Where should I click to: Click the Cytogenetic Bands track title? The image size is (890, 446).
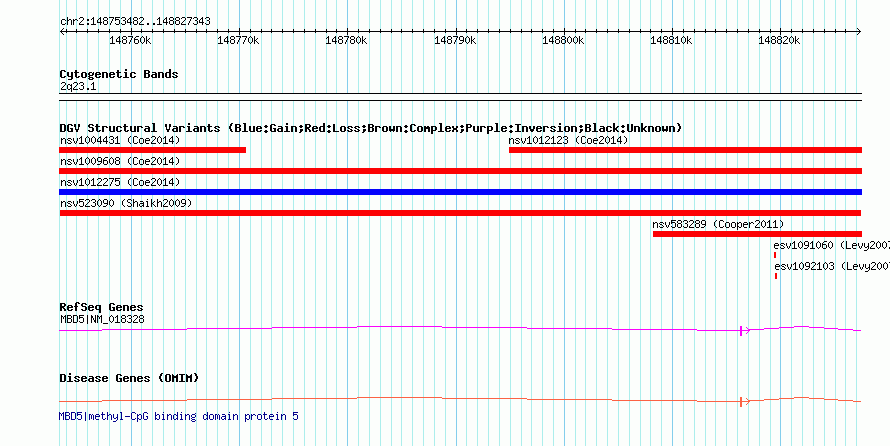pos(119,74)
